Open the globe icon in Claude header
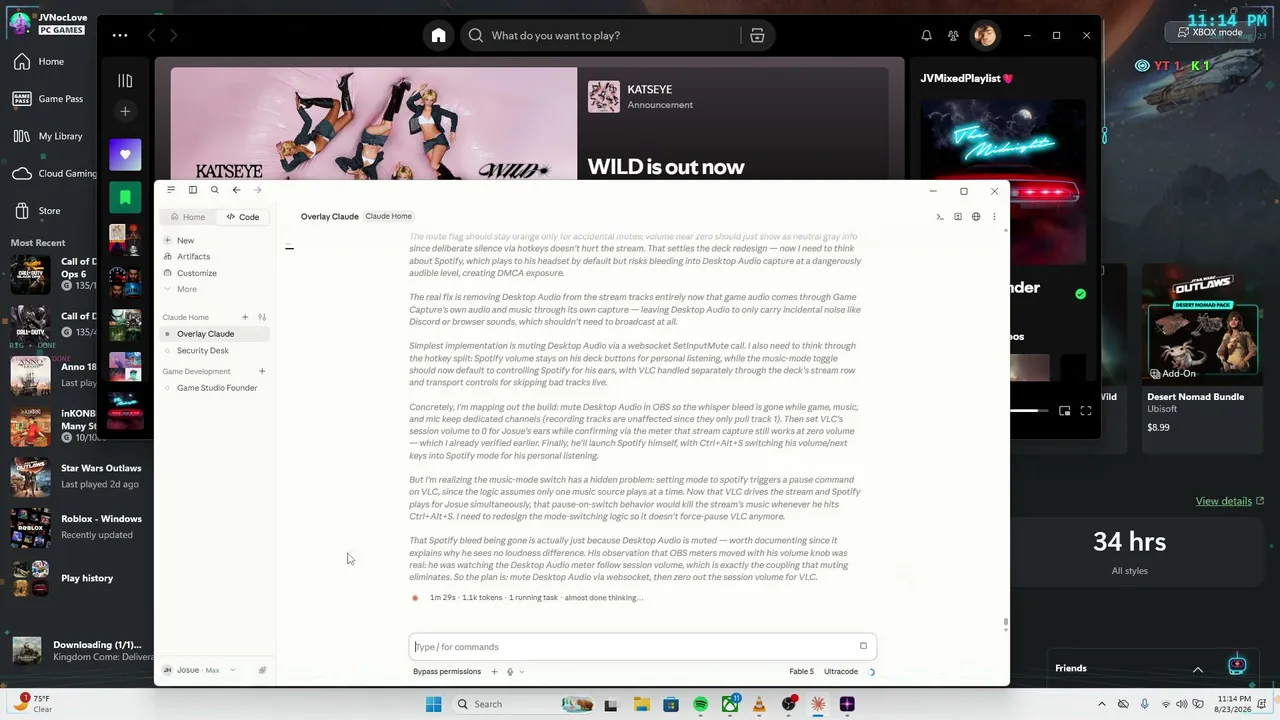 point(976,217)
